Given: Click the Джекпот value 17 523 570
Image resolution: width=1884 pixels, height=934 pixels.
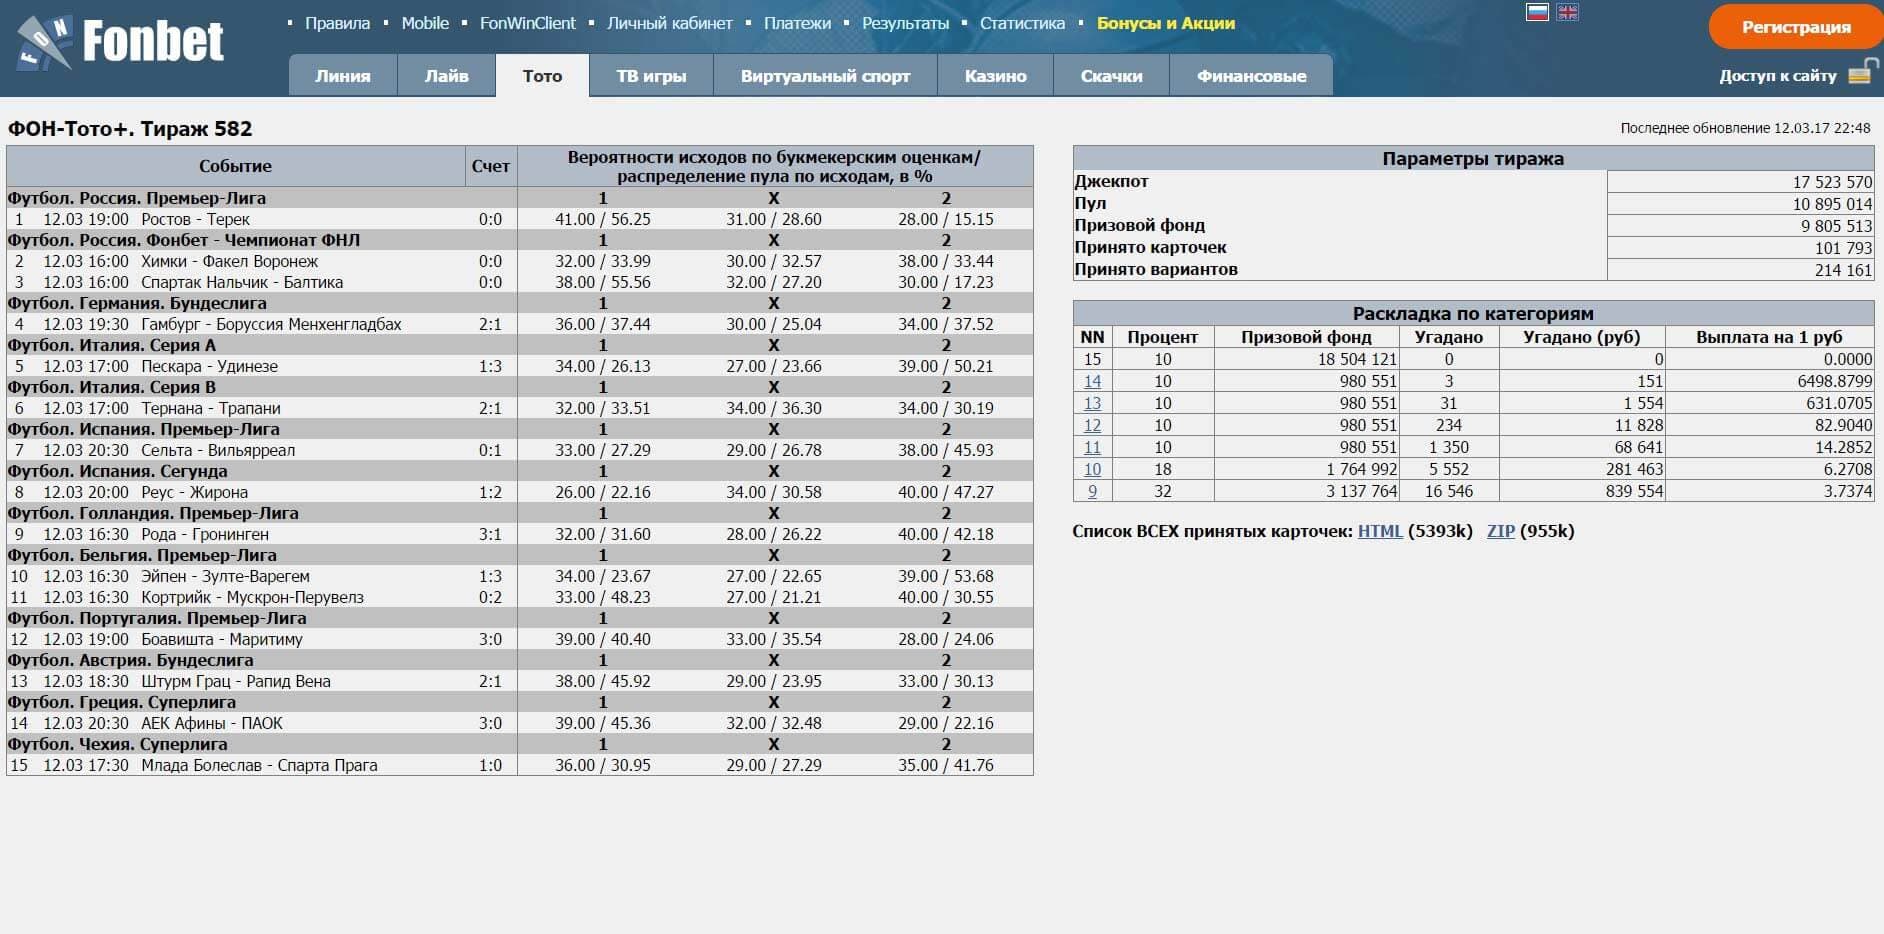Looking at the screenshot, I should pos(1832,182).
